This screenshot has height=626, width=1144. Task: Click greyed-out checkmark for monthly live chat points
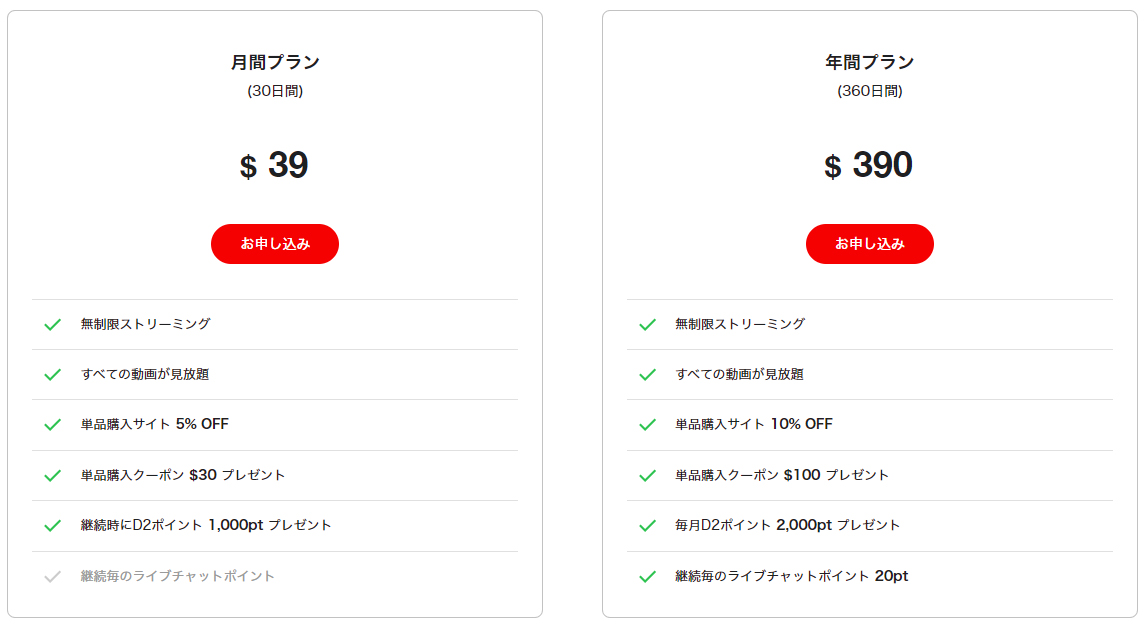click(53, 577)
